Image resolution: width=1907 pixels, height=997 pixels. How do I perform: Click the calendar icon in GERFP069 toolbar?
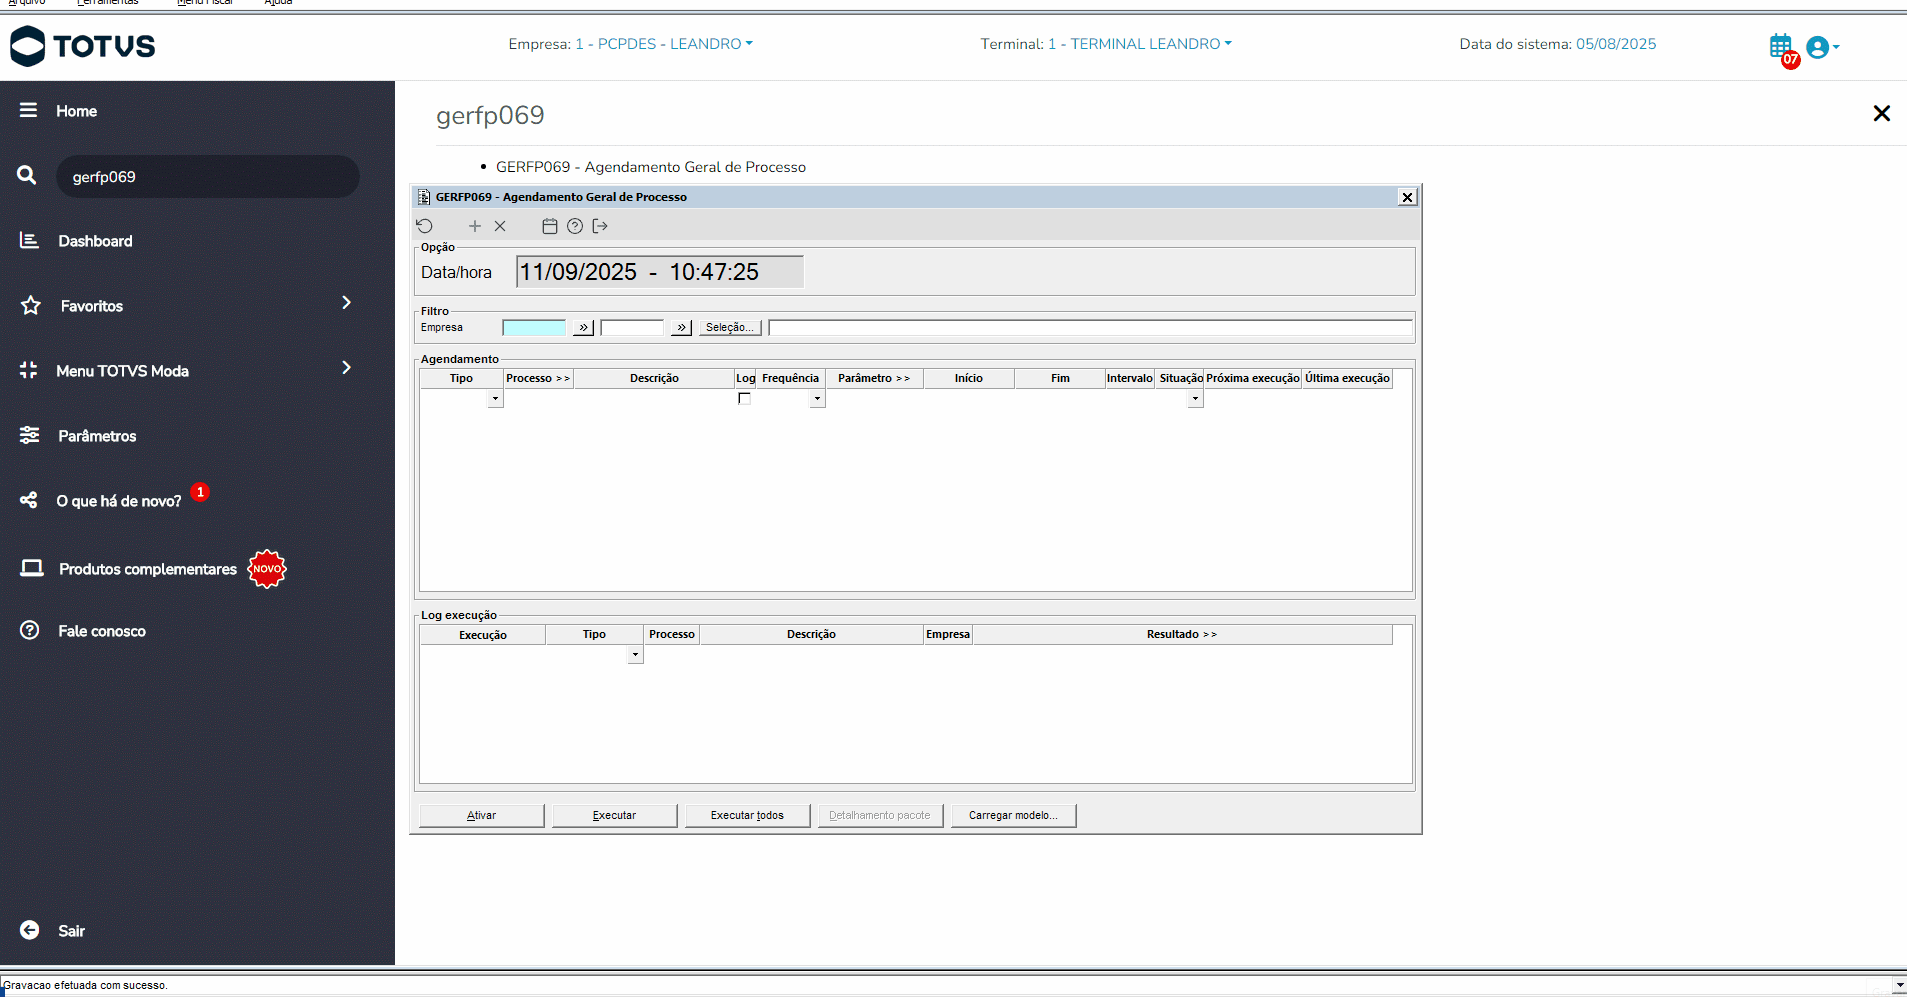(x=549, y=226)
